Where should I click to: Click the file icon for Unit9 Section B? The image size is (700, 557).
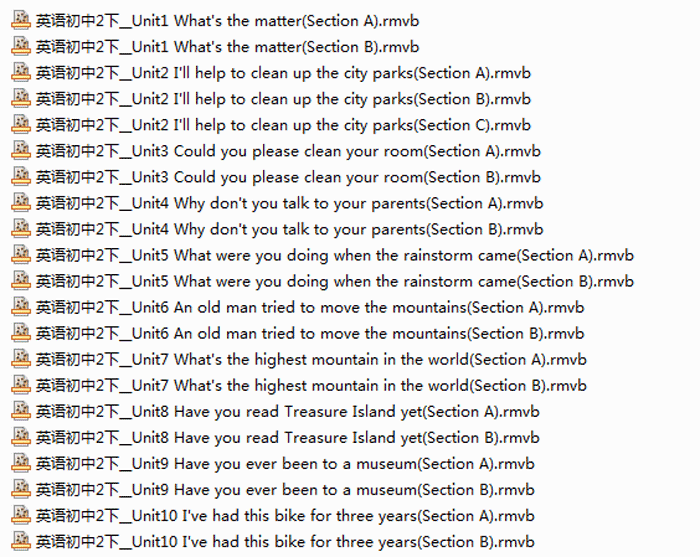coord(21,489)
